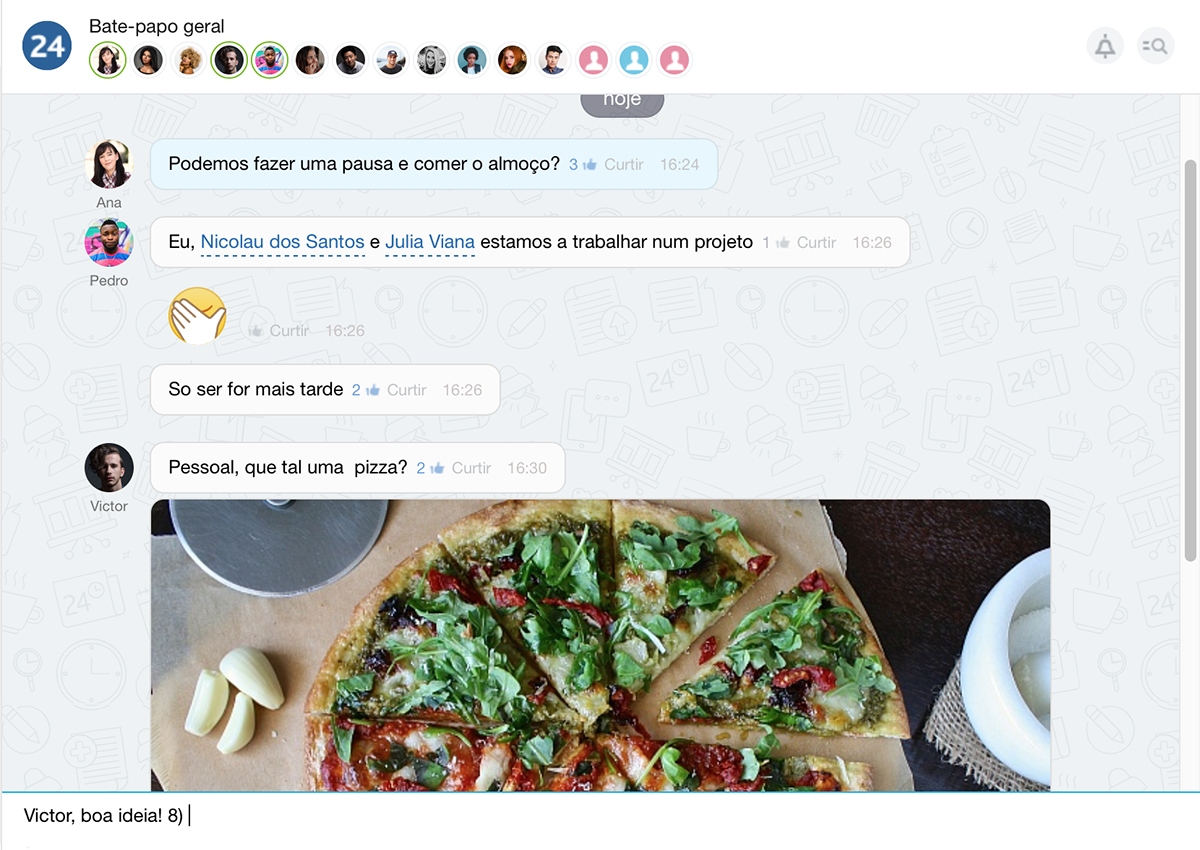1200x850 pixels.
Task: Open Pedro's avatar next to his message
Action: (x=109, y=242)
